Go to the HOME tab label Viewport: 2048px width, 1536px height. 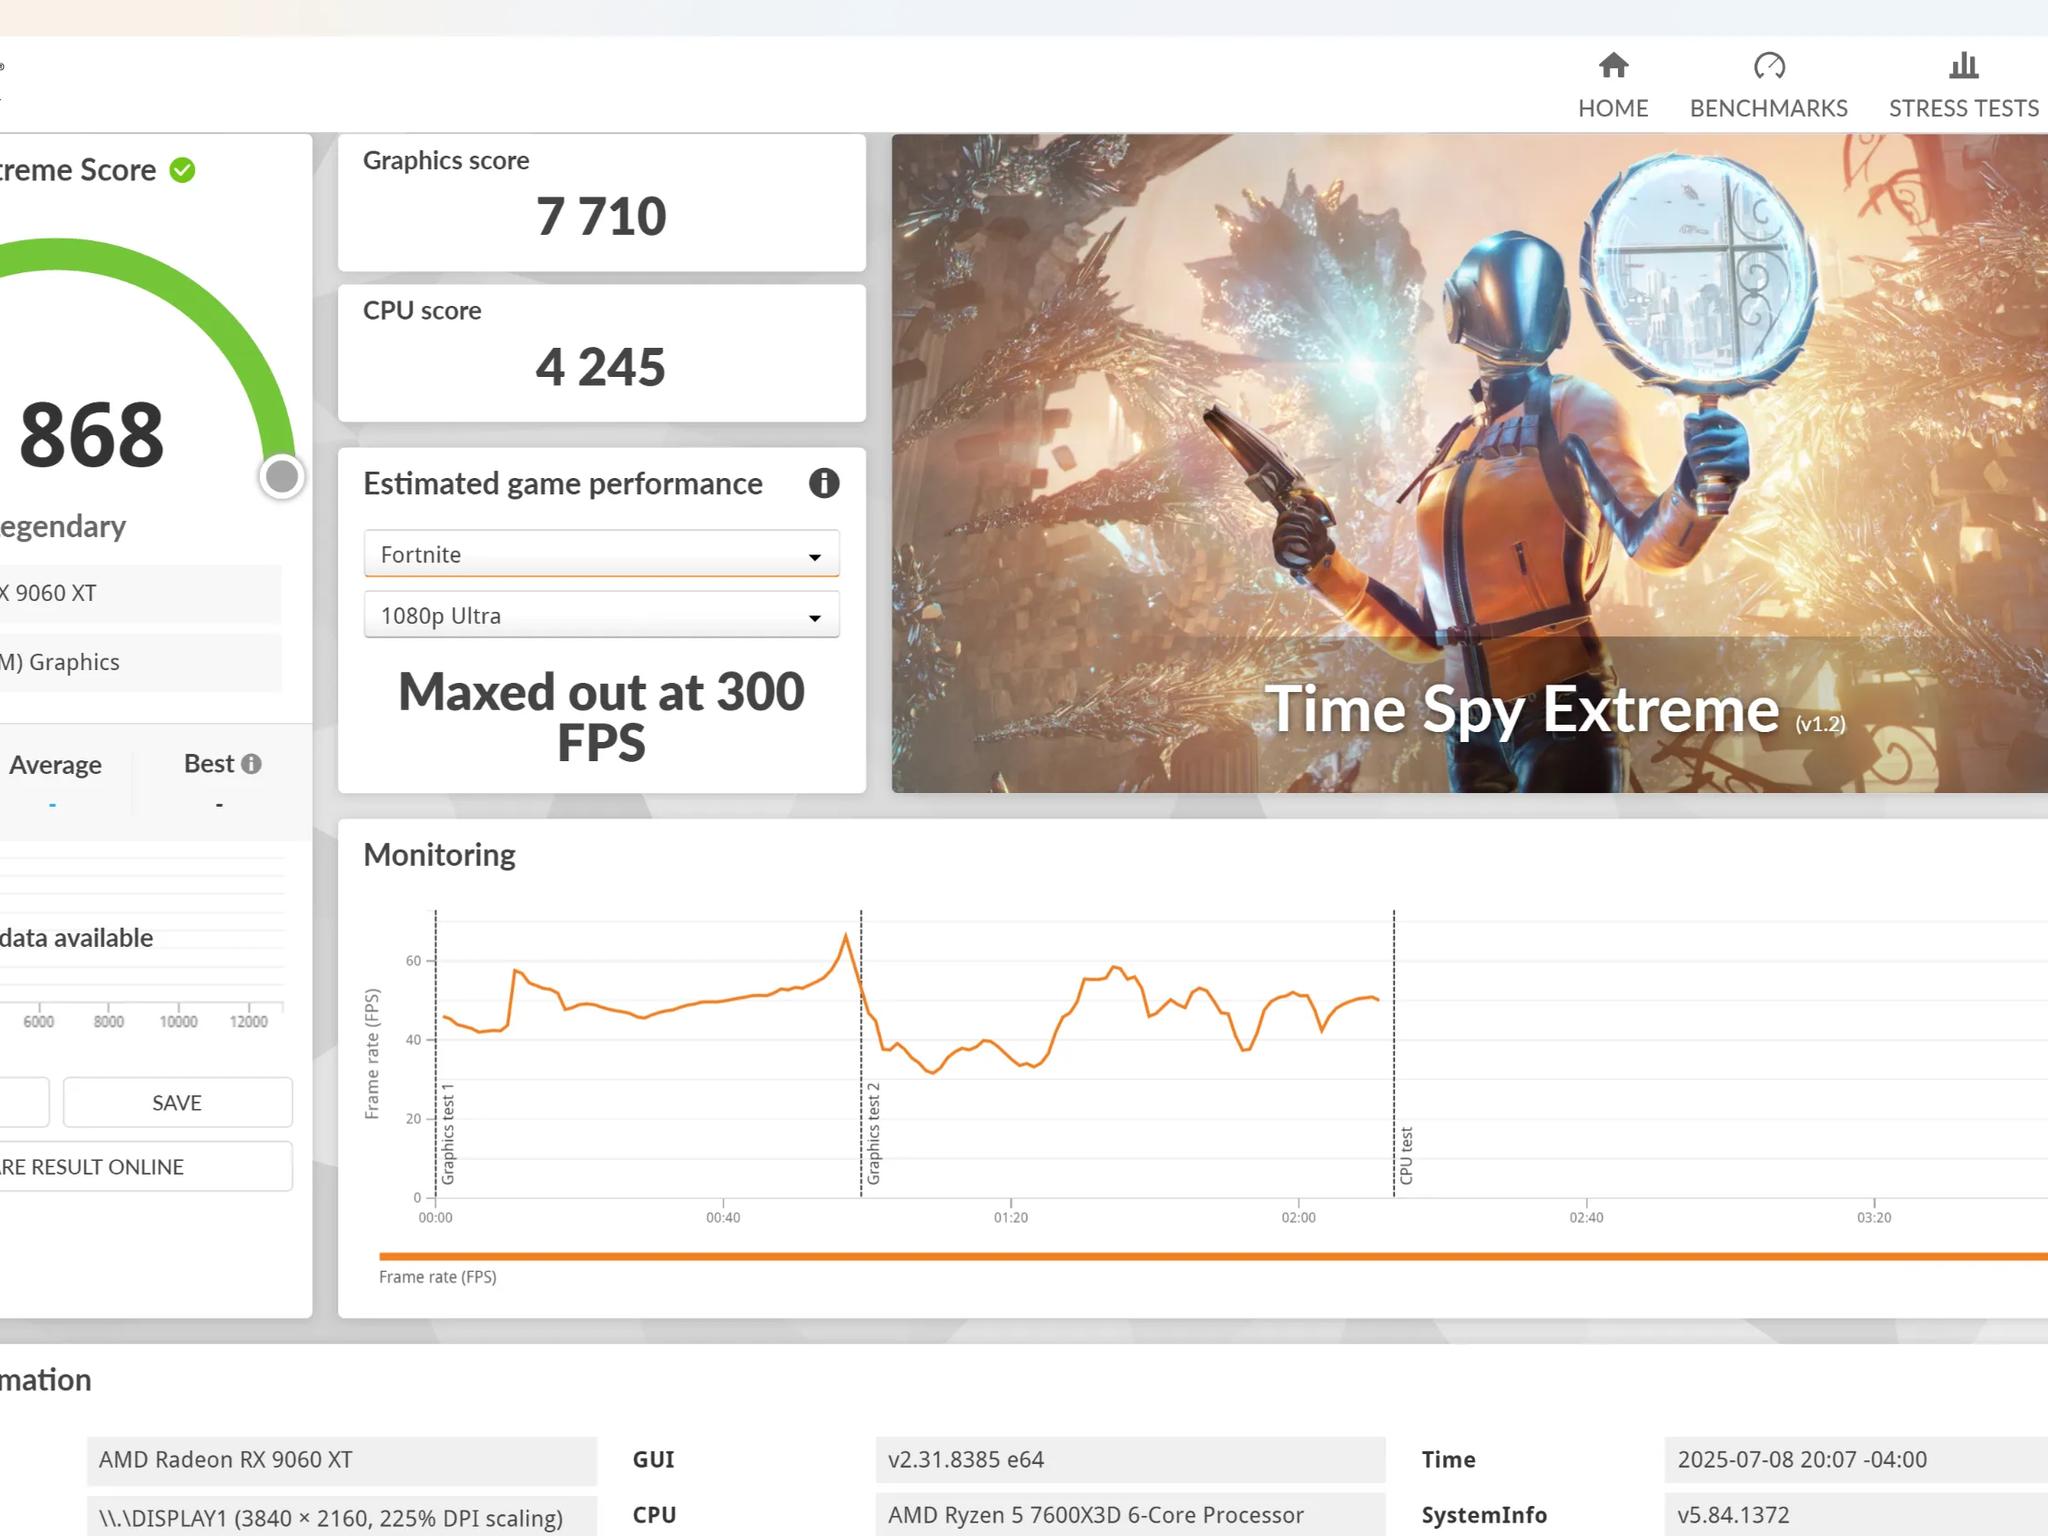point(1613,108)
